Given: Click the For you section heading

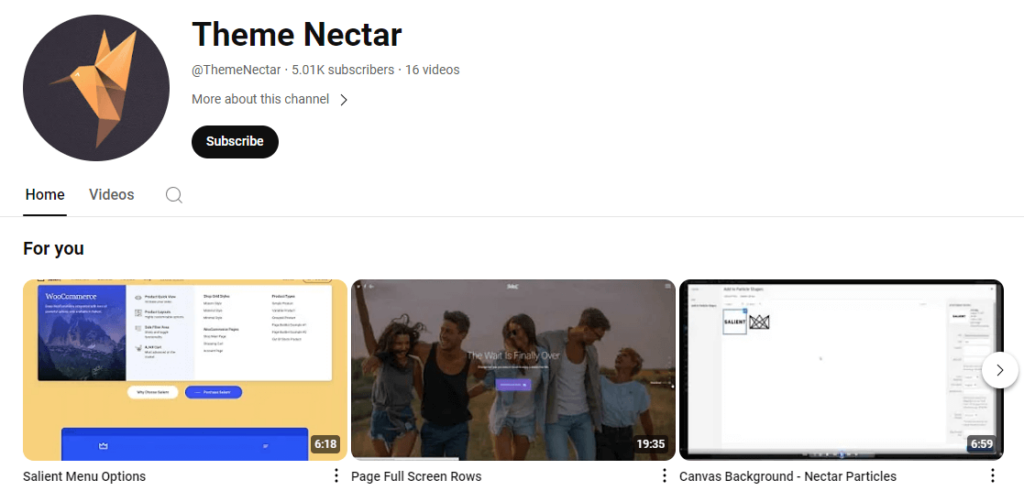Looking at the screenshot, I should (x=54, y=249).
